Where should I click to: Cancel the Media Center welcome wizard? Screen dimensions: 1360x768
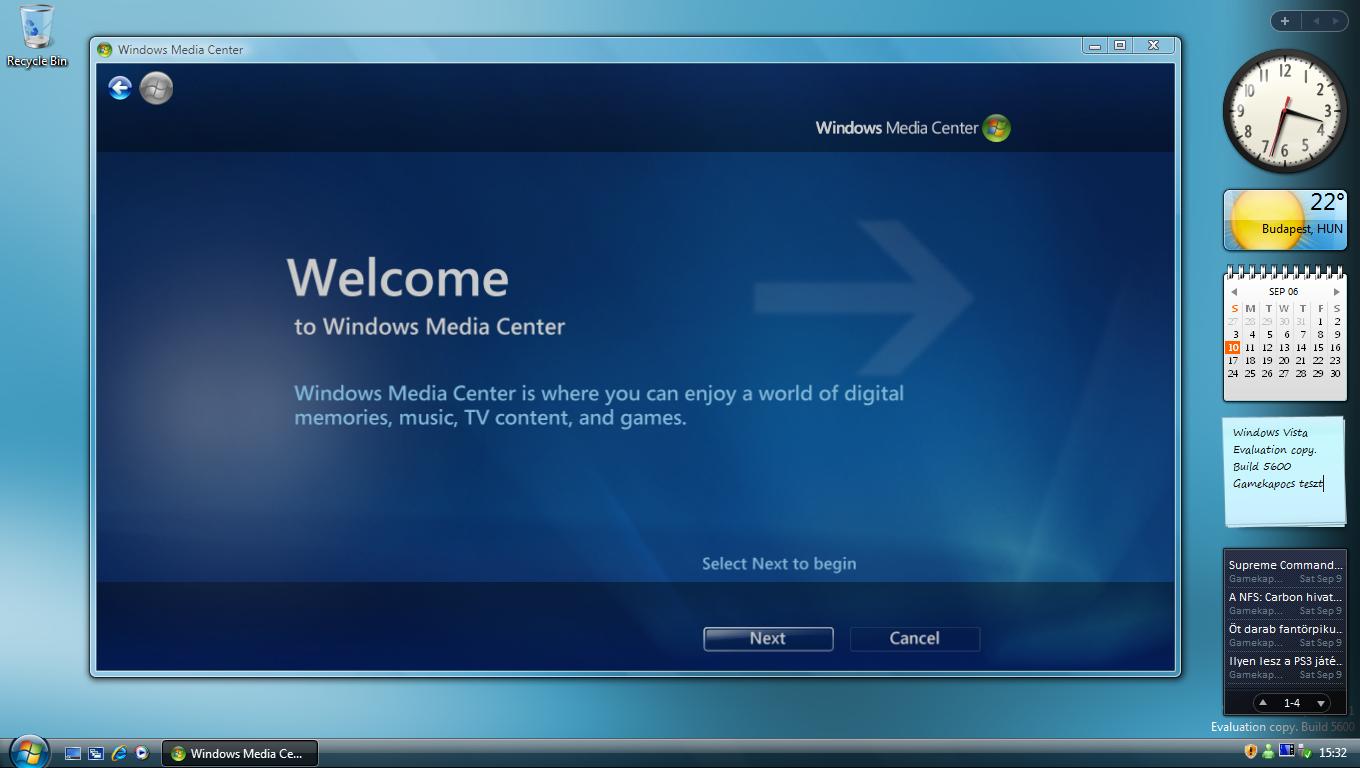[x=914, y=638]
